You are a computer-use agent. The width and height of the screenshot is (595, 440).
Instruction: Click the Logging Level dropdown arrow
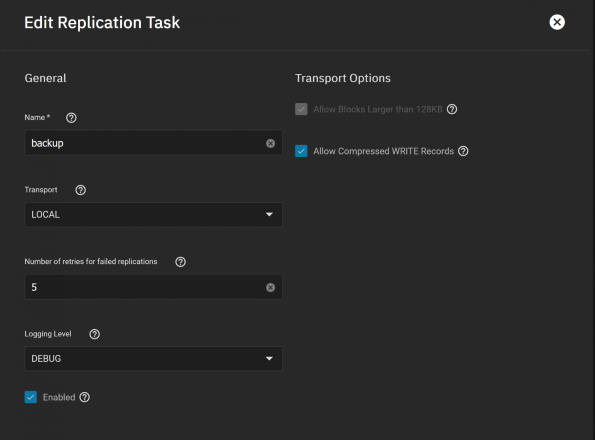pyautogui.click(x=269, y=358)
